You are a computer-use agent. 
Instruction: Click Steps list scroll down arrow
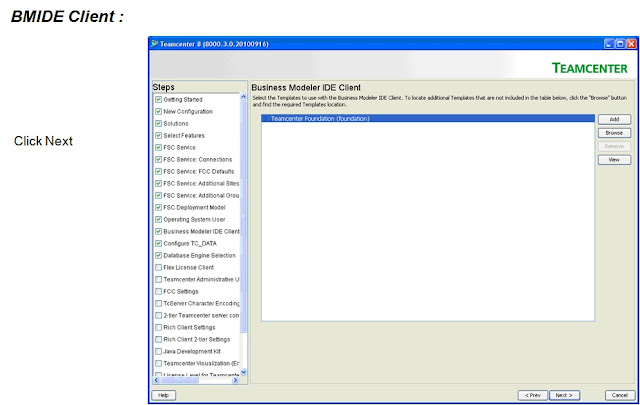pos(244,372)
